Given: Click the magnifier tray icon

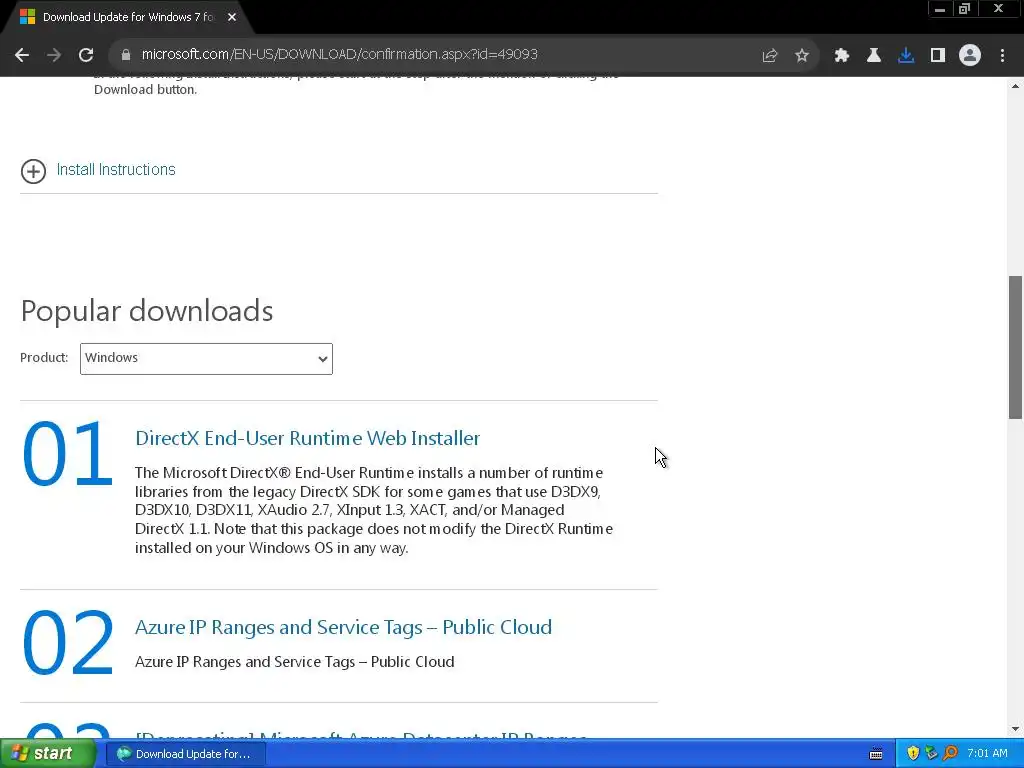Looking at the screenshot, I should (x=950, y=754).
